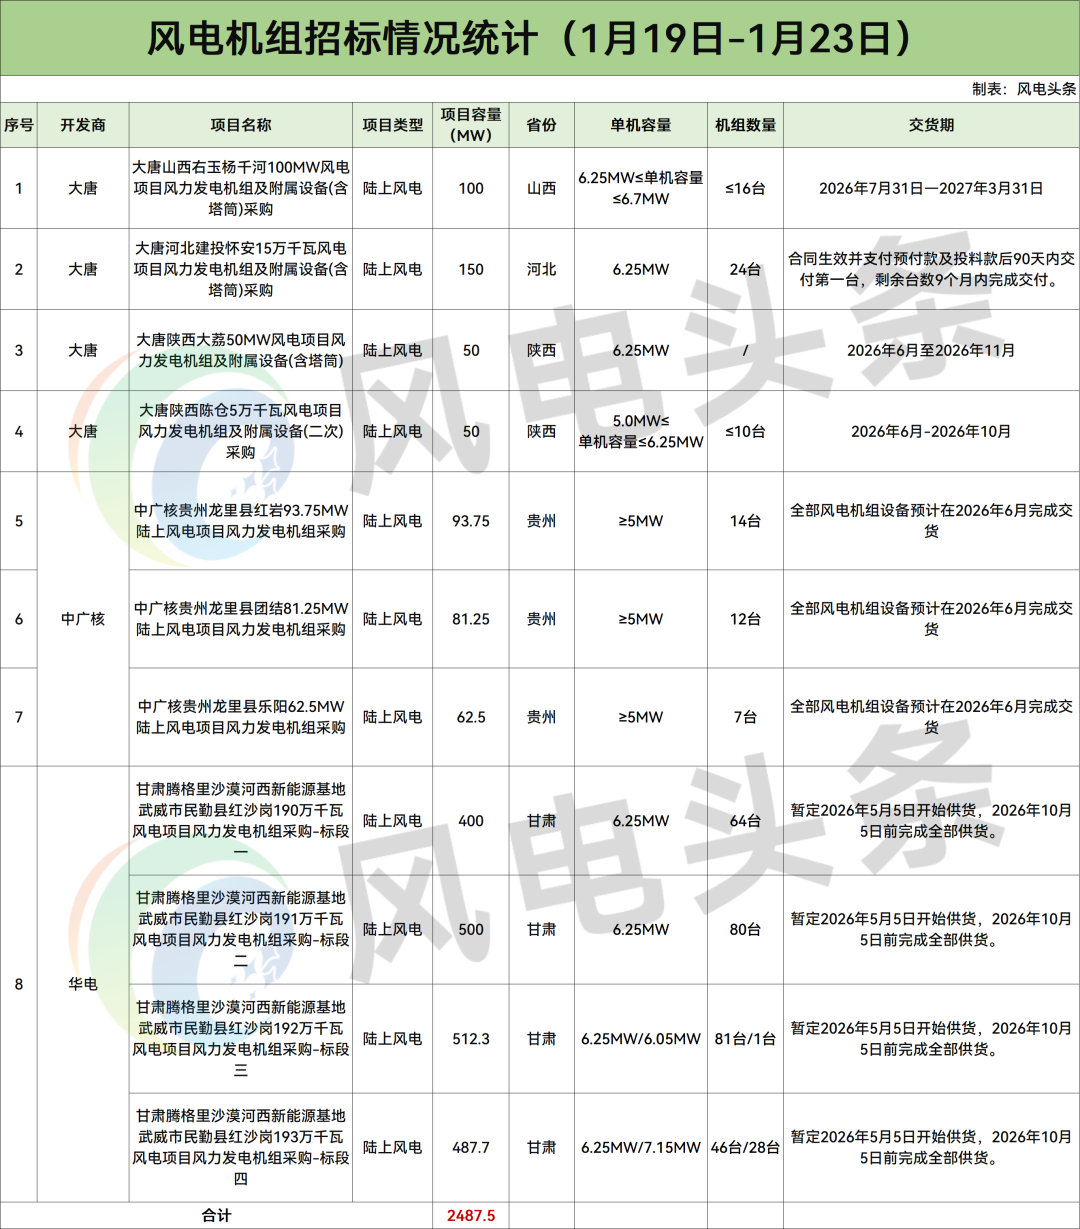Screen dimensions: 1080x1229
Task: Click the 项目容量(MW) column header
Action: pyautogui.click(x=471, y=125)
